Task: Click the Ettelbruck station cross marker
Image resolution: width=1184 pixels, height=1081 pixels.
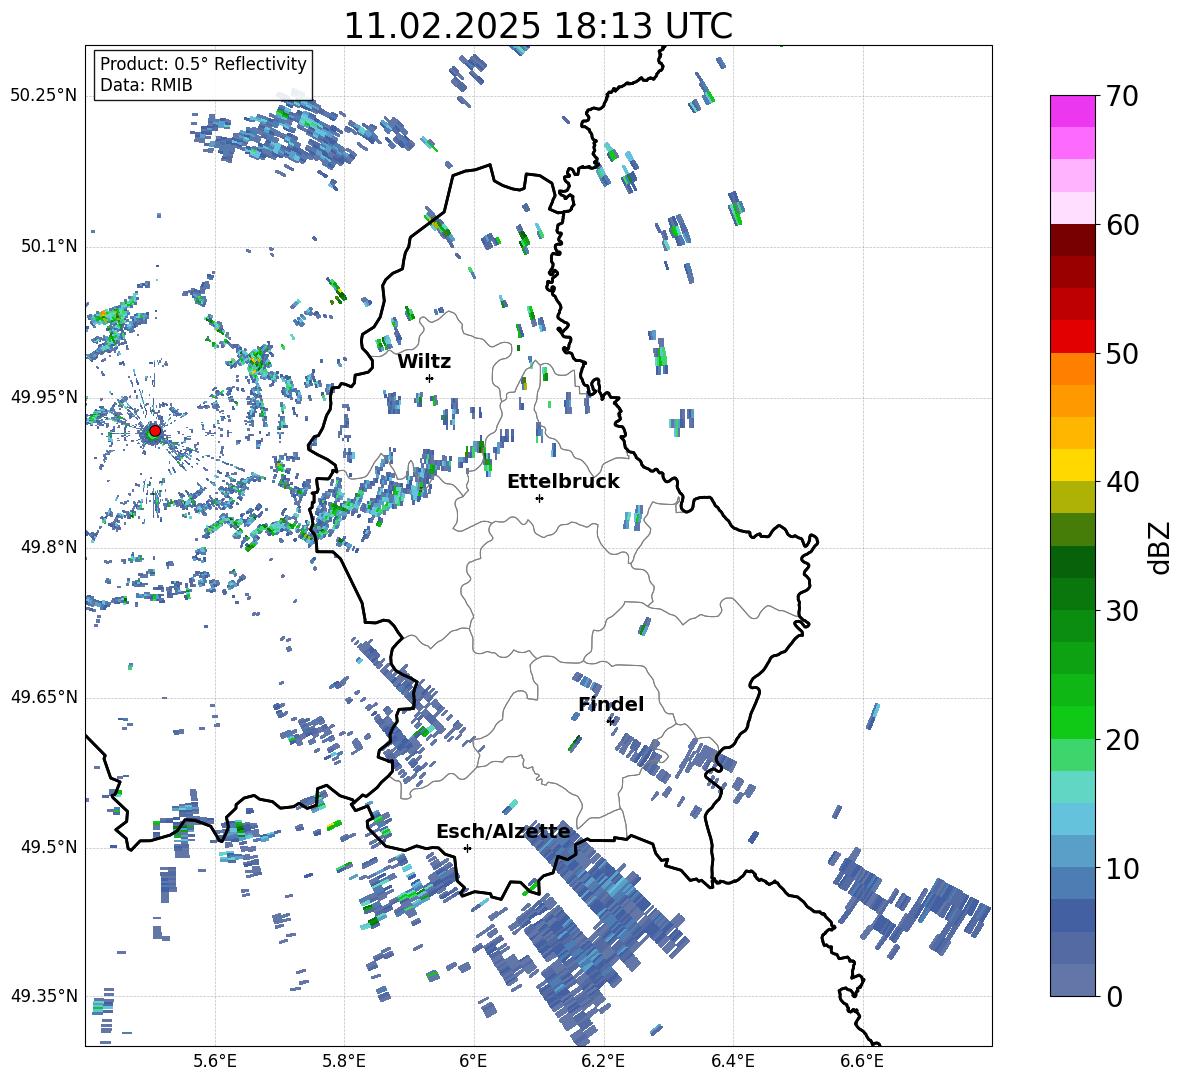Action: (539, 498)
